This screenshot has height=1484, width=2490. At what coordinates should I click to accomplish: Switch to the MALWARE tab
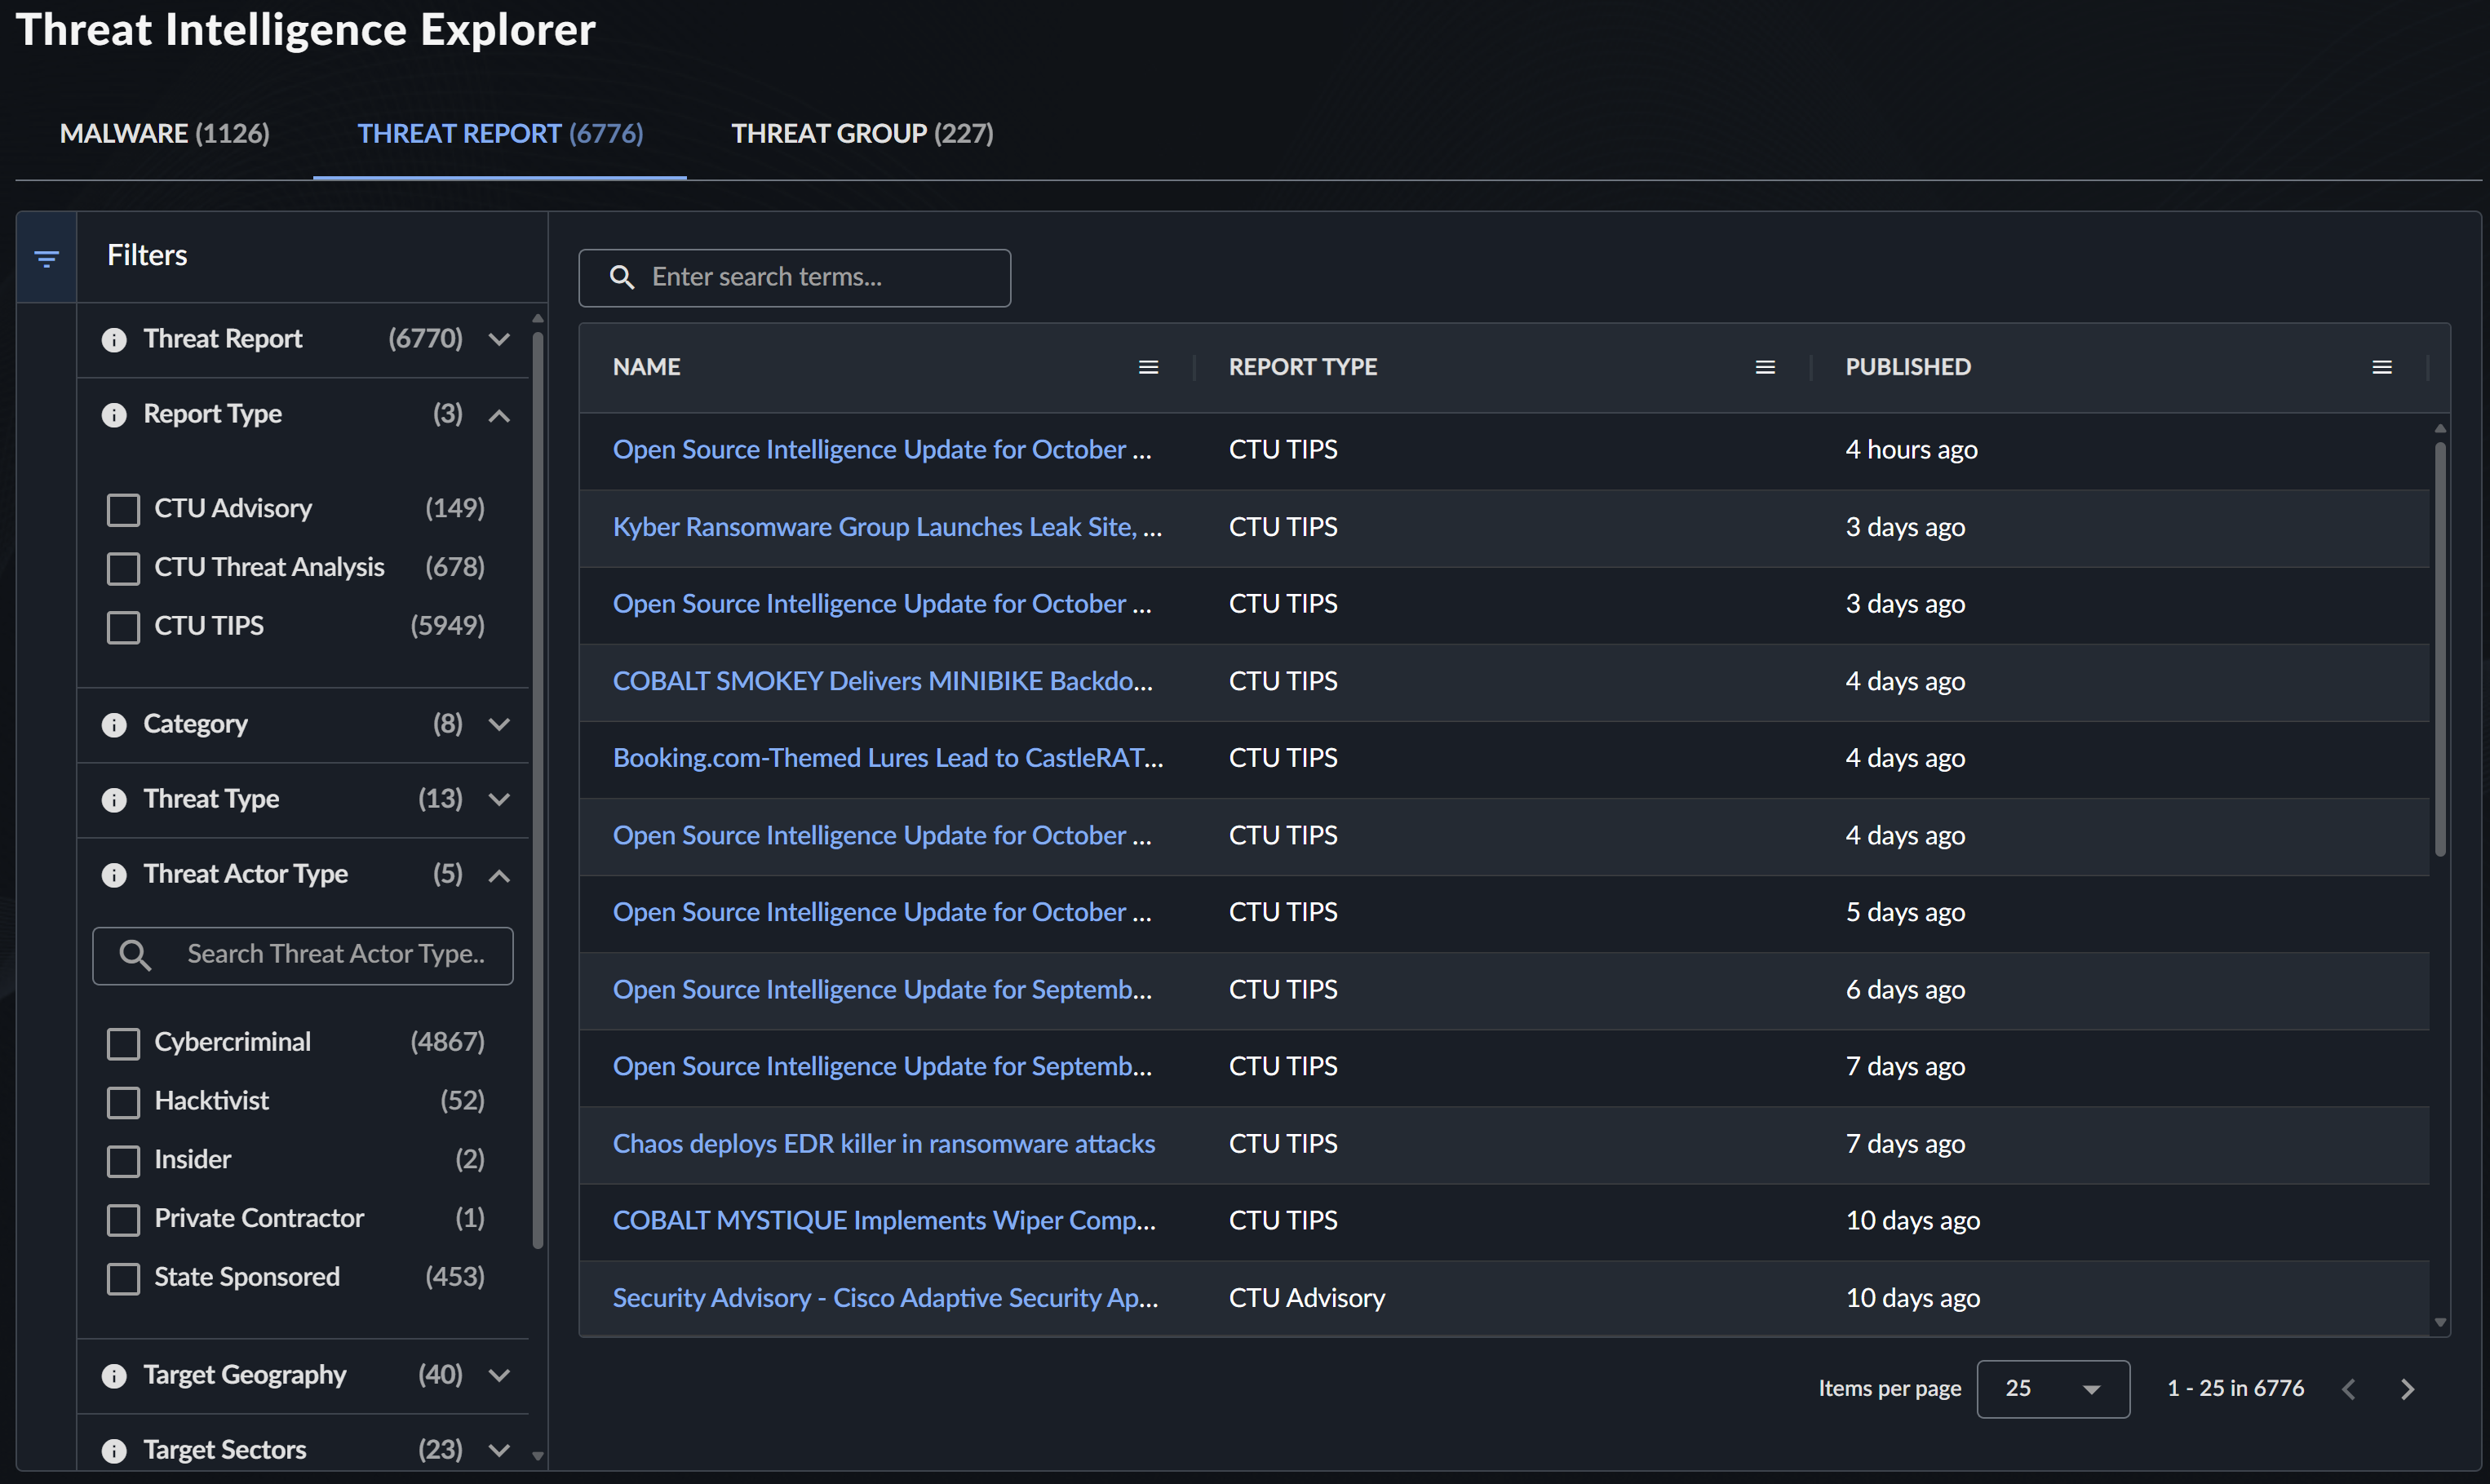point(165,133)
